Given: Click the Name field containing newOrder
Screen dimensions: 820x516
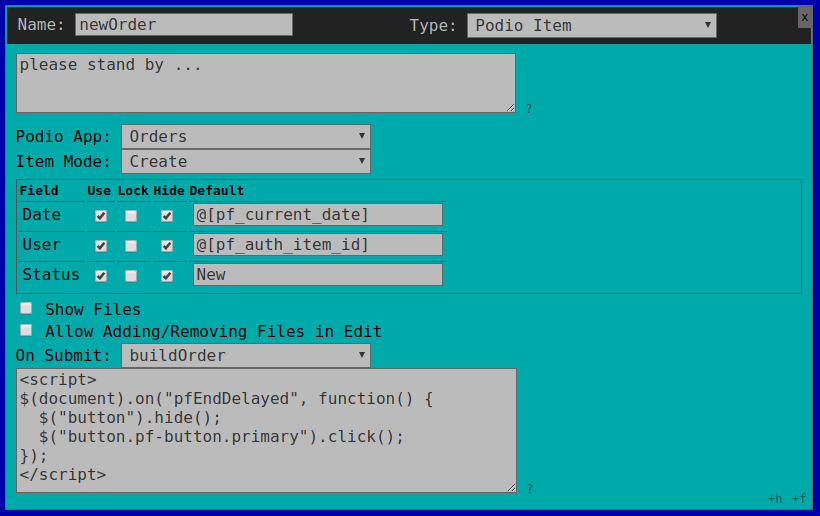Looking at the screenshot, I should [184, 25].
